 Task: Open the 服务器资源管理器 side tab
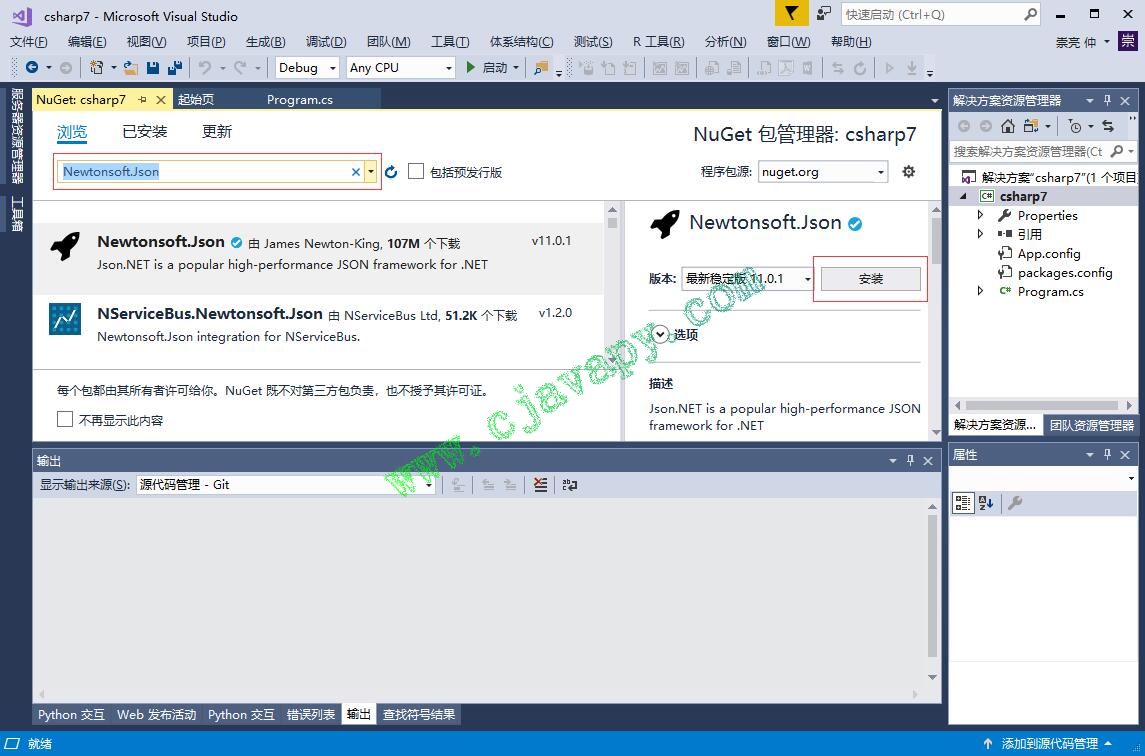(x=17, y=136)
